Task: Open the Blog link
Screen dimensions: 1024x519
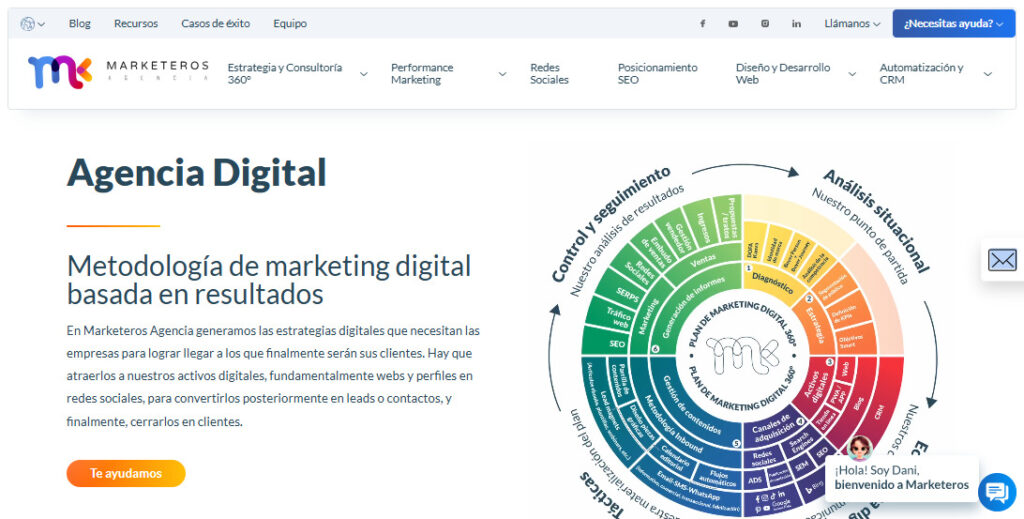Action: click(80, 24)
